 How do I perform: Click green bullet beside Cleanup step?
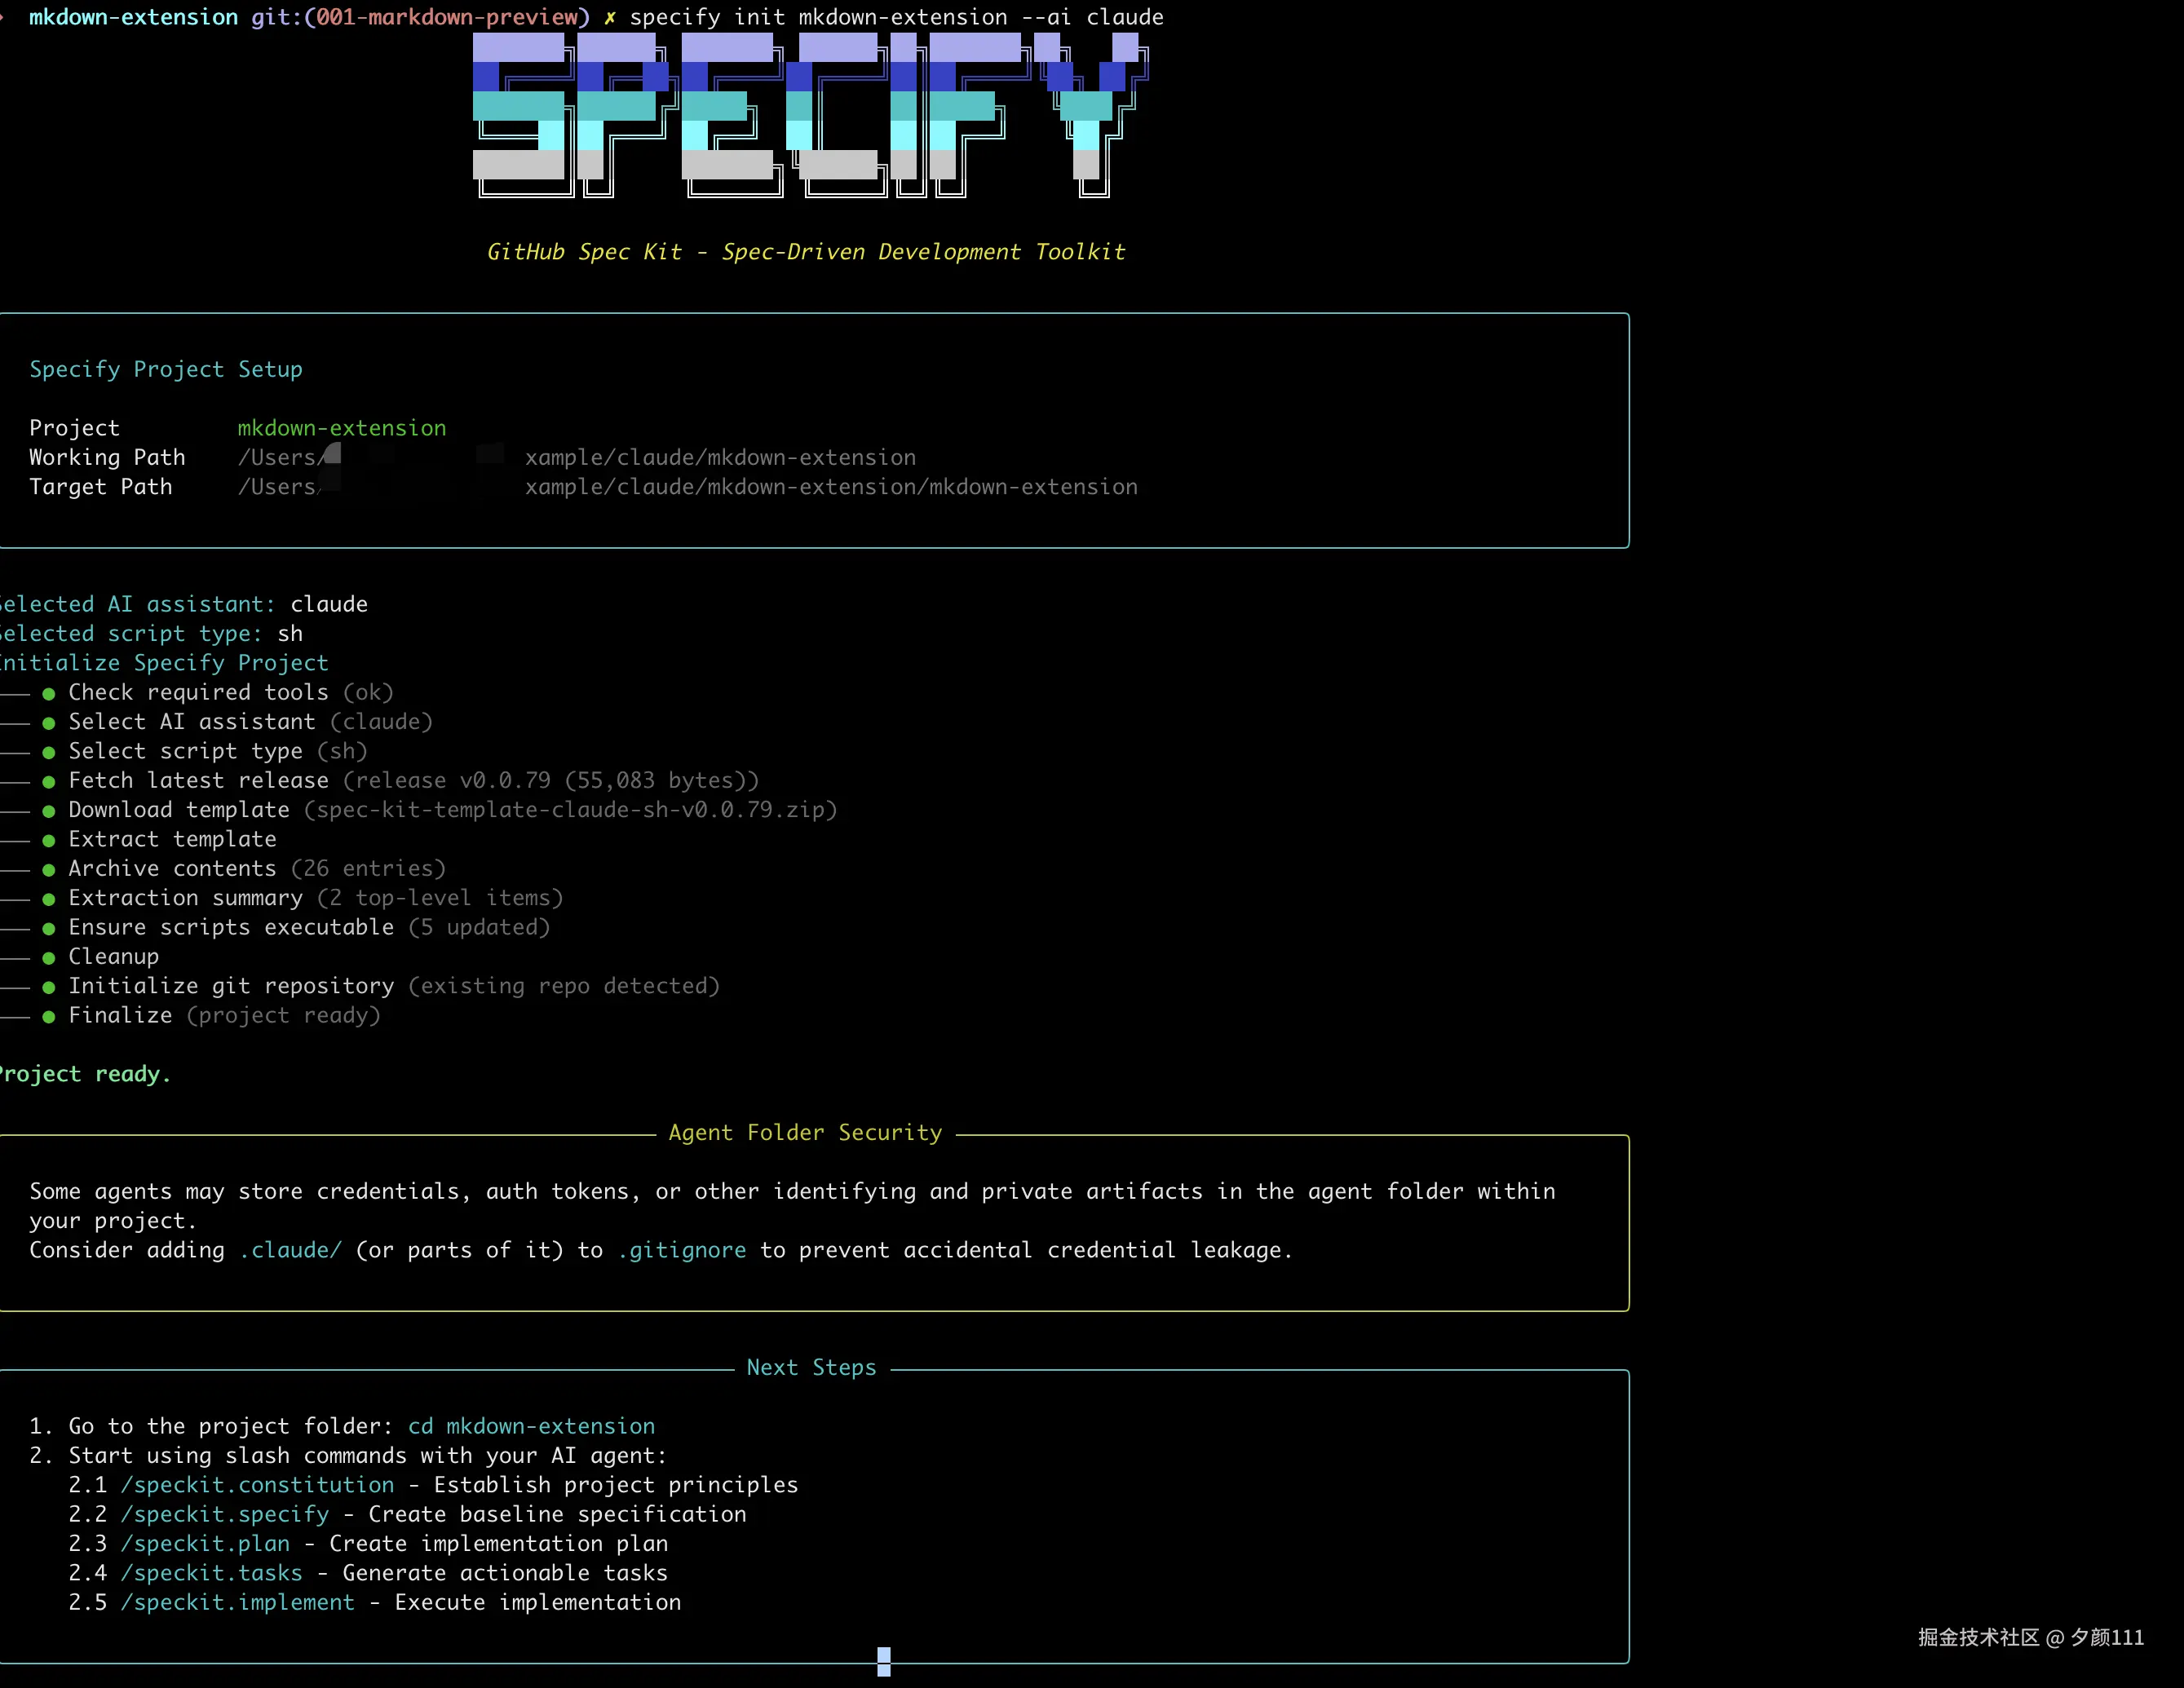tap(48, 957)
